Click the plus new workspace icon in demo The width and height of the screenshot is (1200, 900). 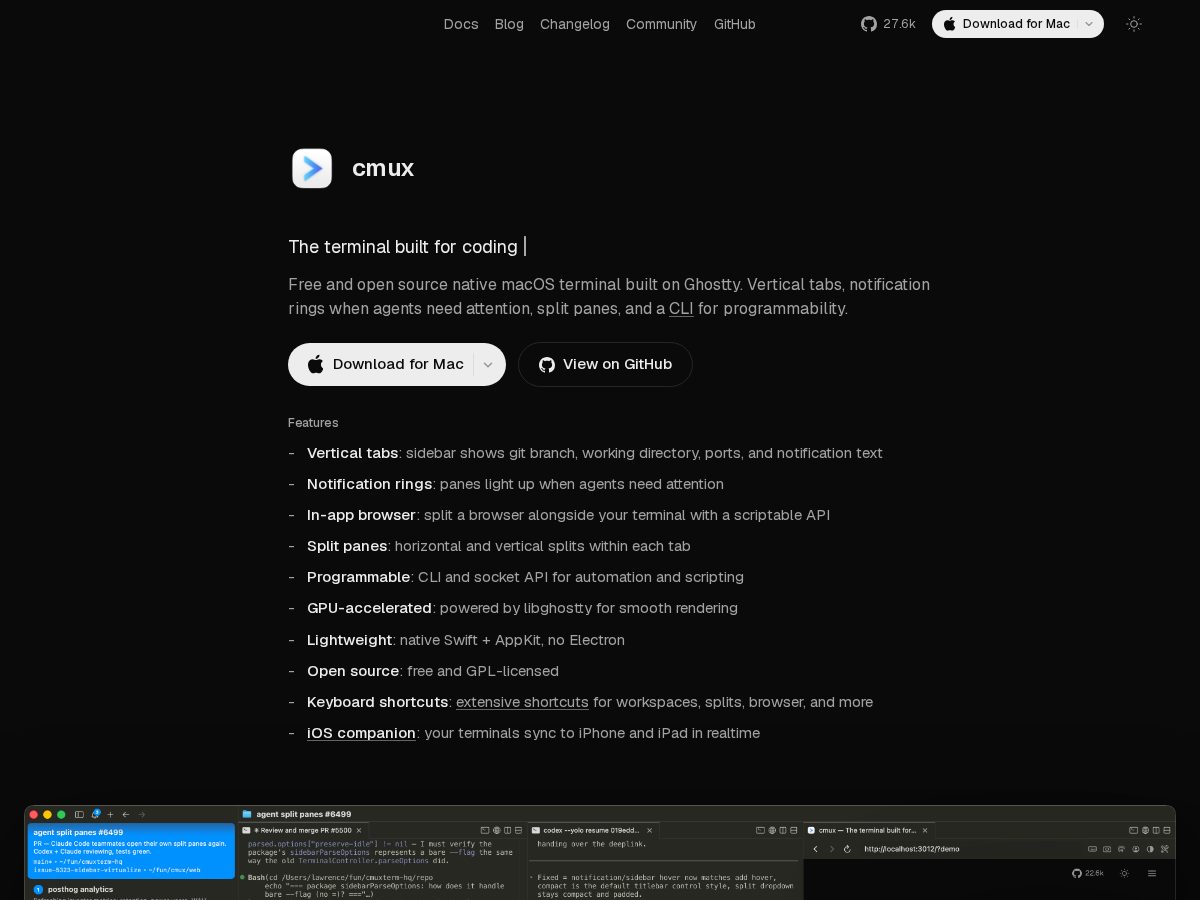(x=110, y=814)
